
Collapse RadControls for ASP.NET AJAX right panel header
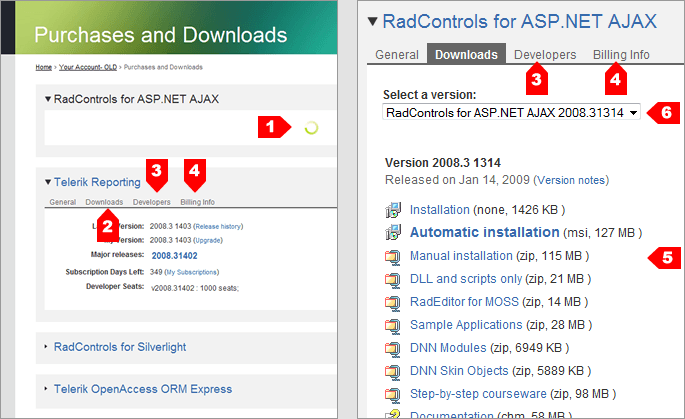pos(372,21)
